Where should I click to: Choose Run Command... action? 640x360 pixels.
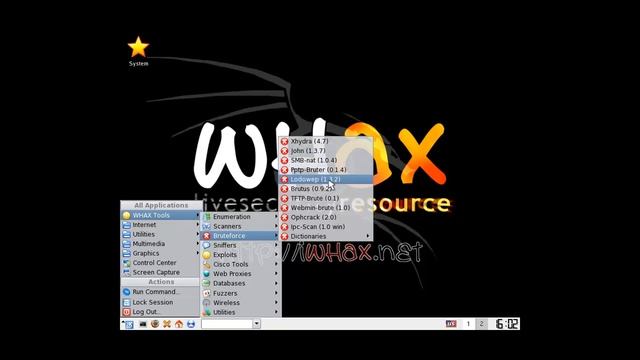[x=161, y=292]
